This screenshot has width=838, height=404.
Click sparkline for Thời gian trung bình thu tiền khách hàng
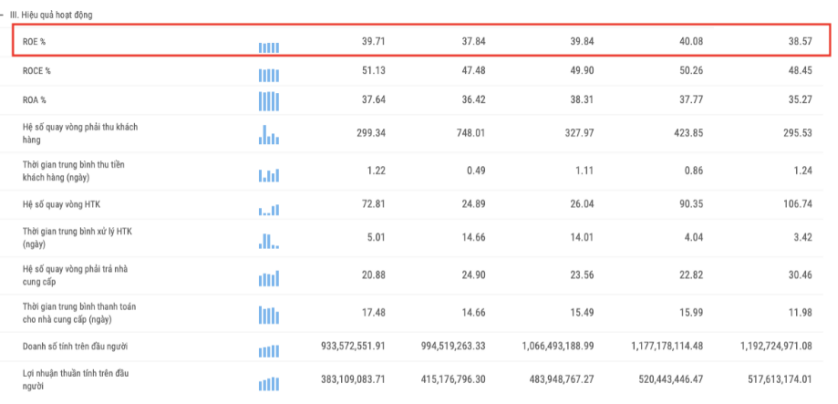(268, 173)
